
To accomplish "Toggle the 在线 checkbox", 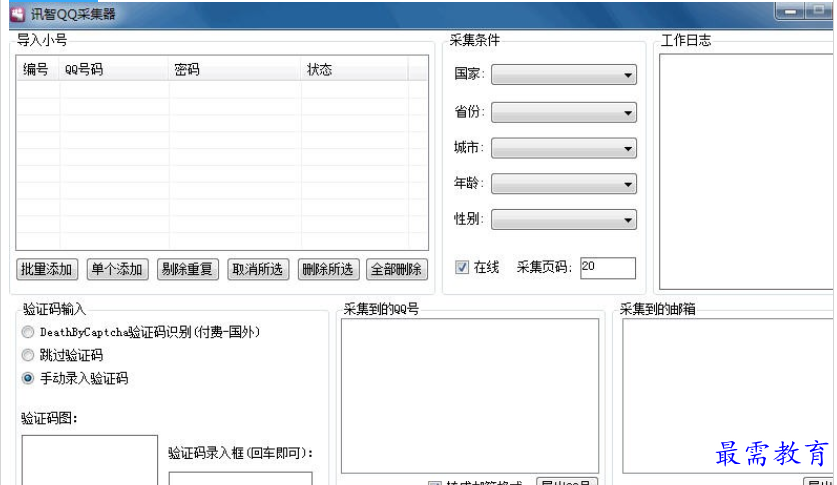I will (462, 267).
